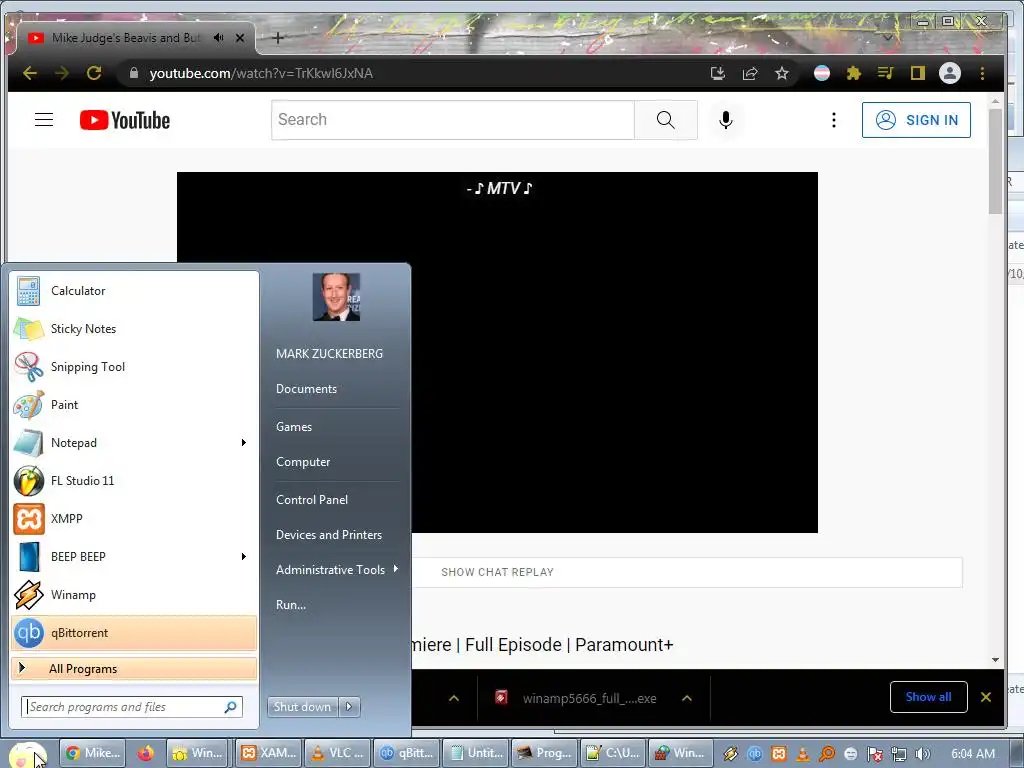The width and height of the screenshot is (1024, 768).
Task: Click SHOW CHAT REPLAY
Action: pyautogui.click(x=497, y=572)
